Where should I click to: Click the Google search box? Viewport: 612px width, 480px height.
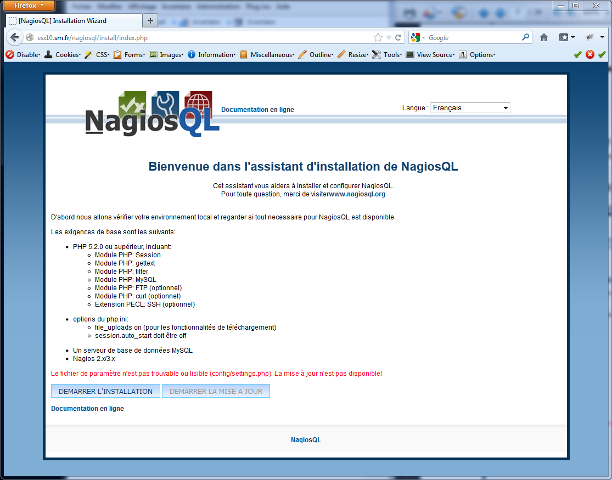click(473, 37)
